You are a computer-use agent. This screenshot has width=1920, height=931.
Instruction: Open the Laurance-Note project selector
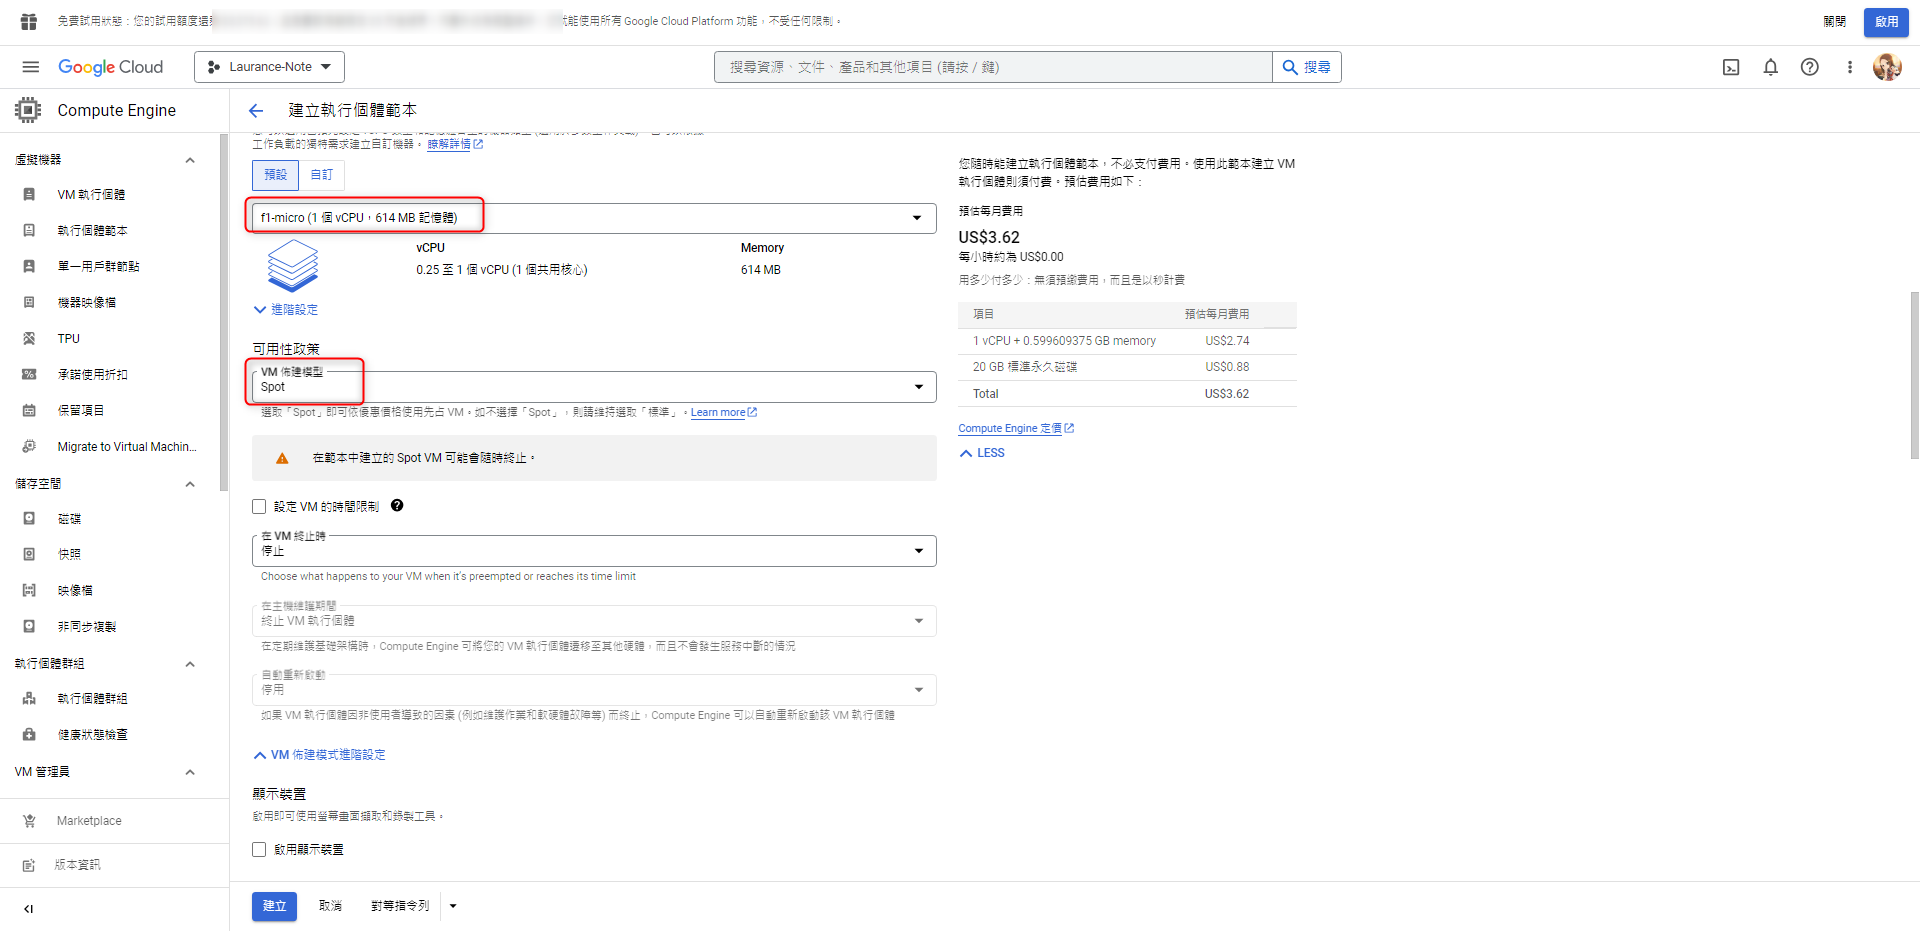pyautogui.click(x=269, y=67)
